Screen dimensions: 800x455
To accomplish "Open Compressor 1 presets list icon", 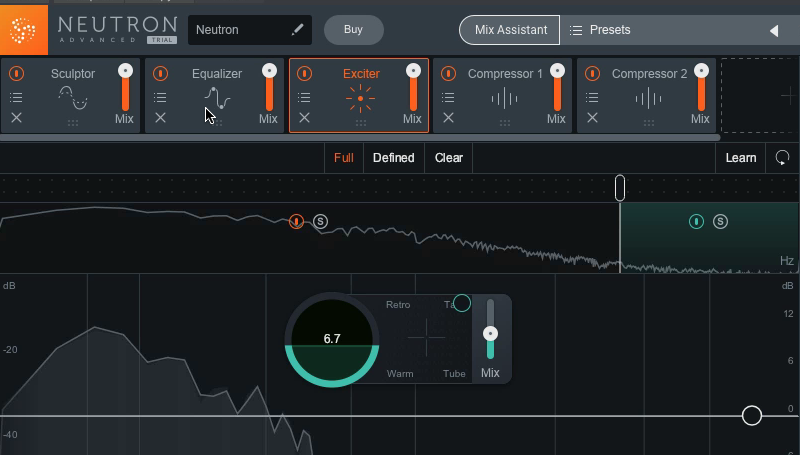I will [x=448, y=97].
